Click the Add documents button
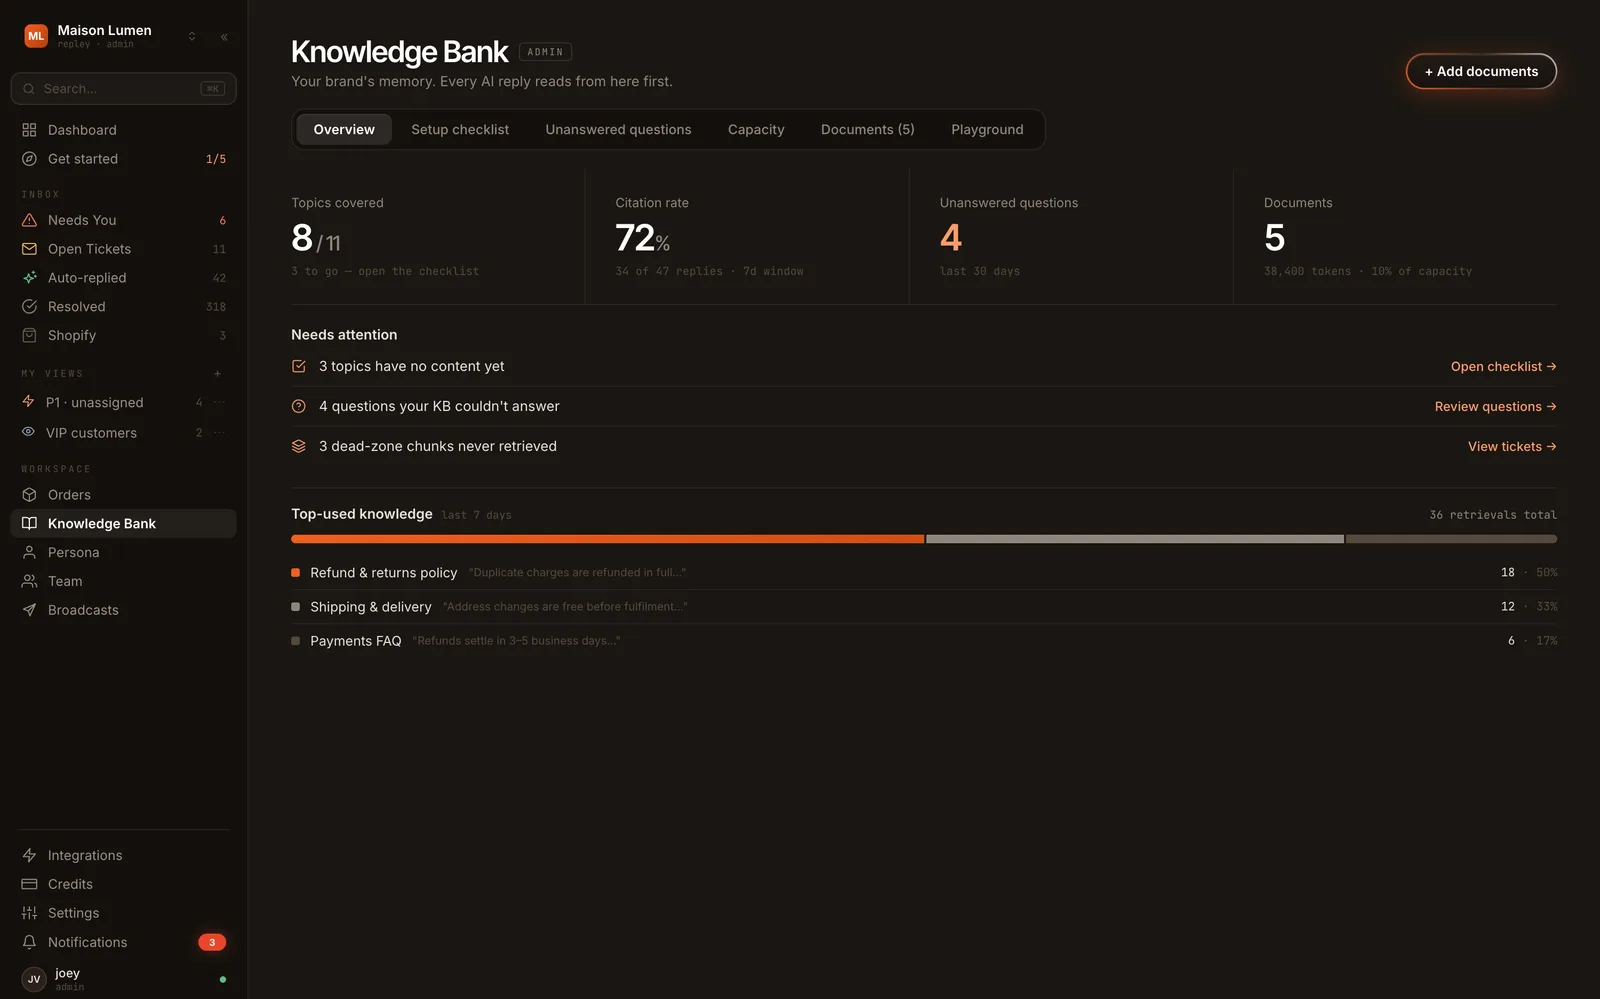This screenshot has width=1600, height=999. point(1481,72)
